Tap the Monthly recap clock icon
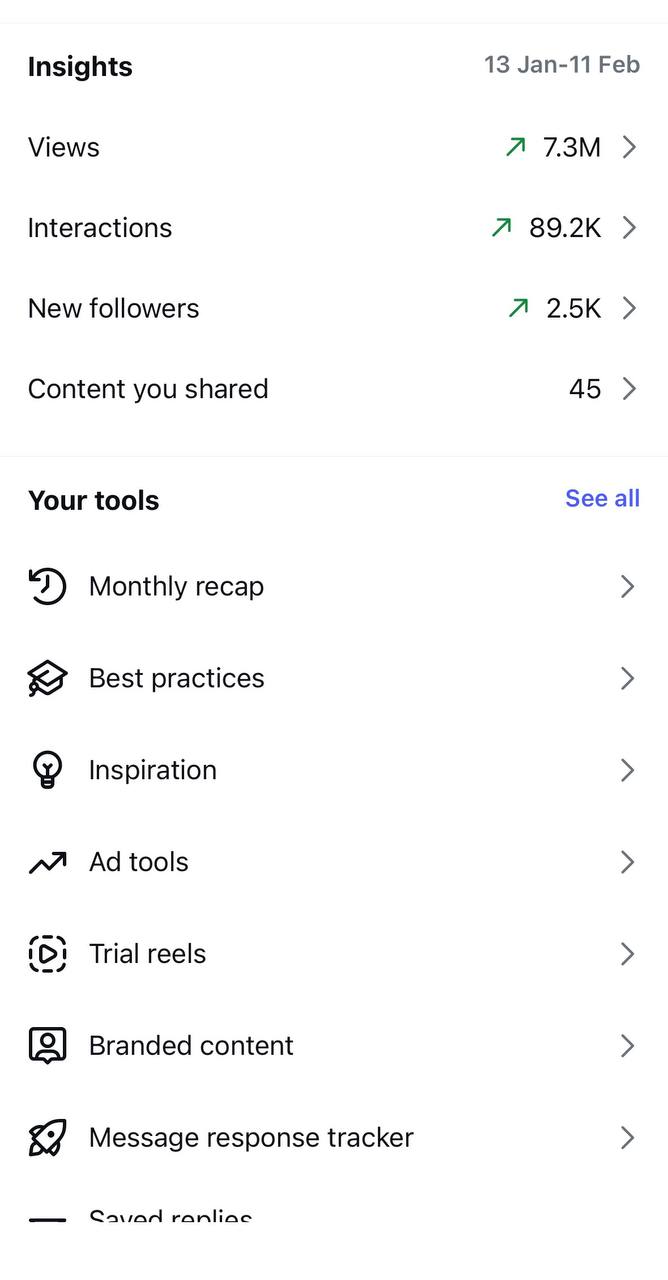The height and width of the screenshot is (1280, 668). [47, 586]
